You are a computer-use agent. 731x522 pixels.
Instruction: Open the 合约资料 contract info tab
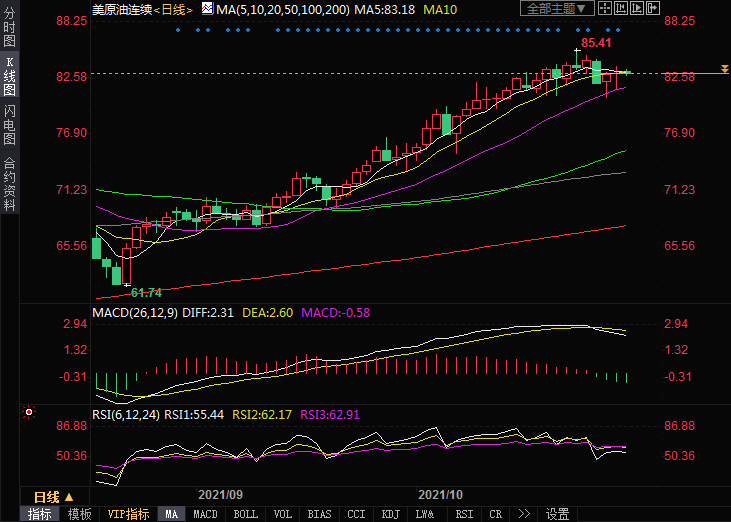click(9, 183)
